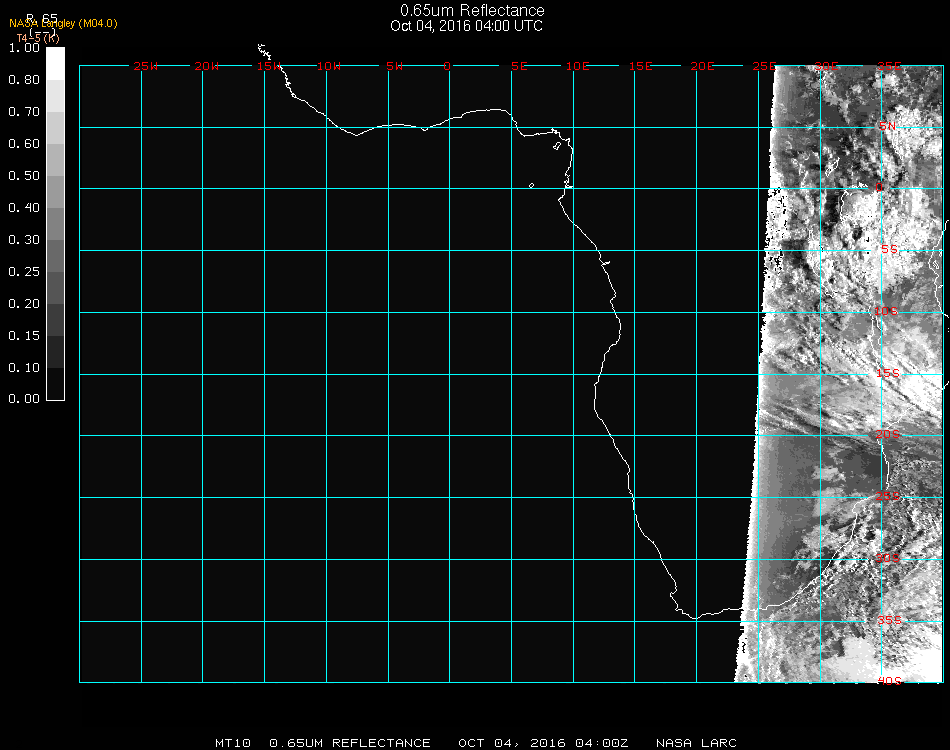Image resolution: width=950 pixels, height=750 pixels.
Task: Click the 0.25 value on the colorbar
Action: [x=23, y=272]
